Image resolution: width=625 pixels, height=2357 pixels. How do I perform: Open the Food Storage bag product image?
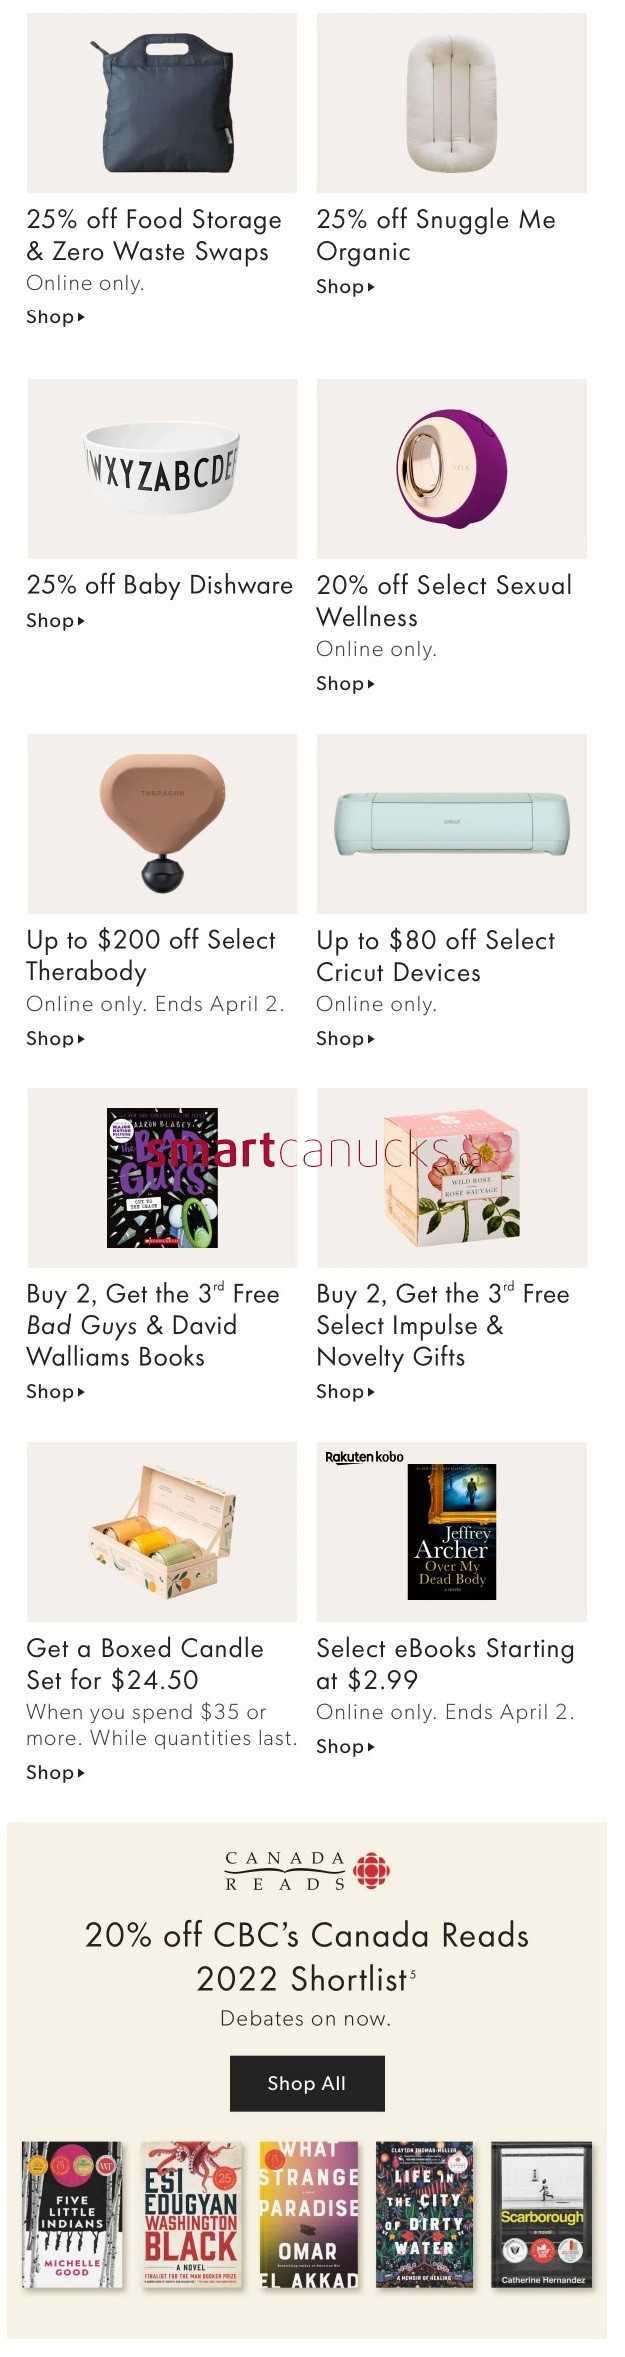tap(162, 102)
